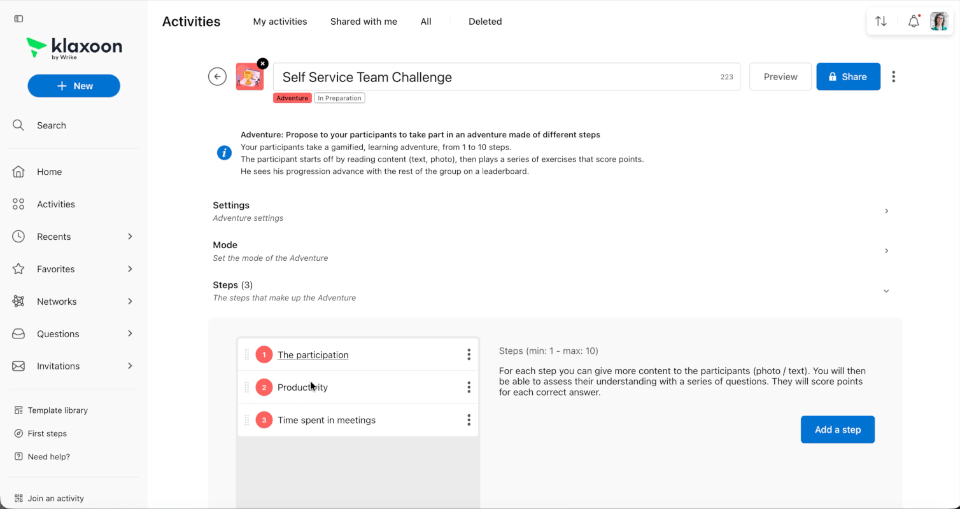Open the user profile avatar
This screenshot has width=960, height=509.
(939, 21)
